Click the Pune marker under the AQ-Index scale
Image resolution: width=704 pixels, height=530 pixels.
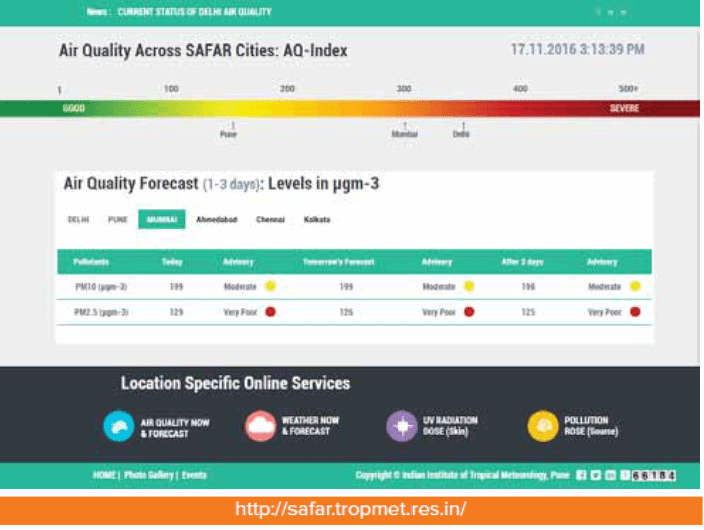click(x=229, y=130)
